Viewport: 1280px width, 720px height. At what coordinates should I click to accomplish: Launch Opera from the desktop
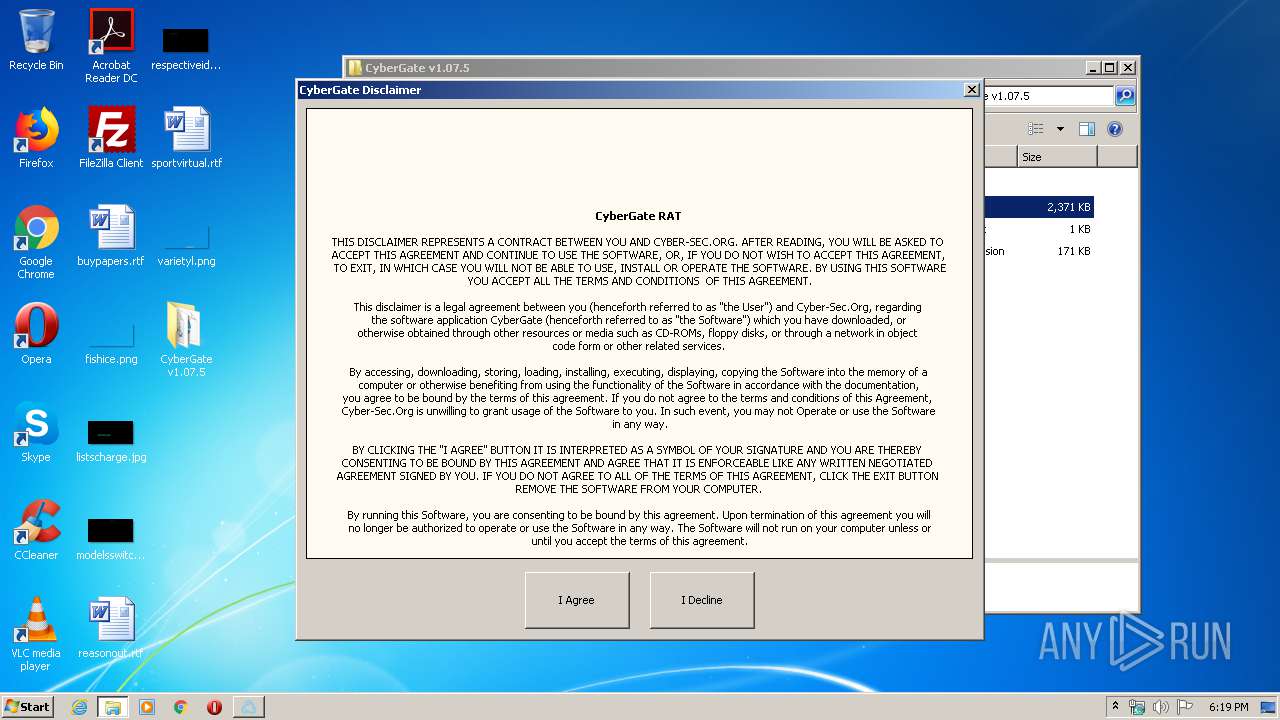[x=36, y=334]
